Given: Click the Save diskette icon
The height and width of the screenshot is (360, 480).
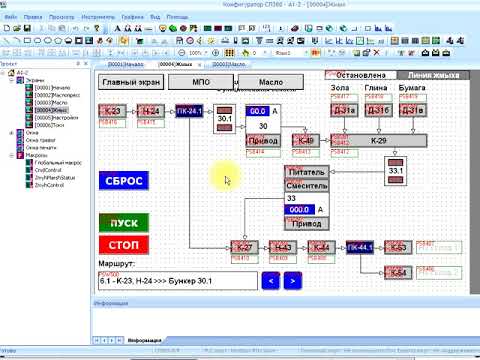Looking at the screenshot, I should [27, 28].
